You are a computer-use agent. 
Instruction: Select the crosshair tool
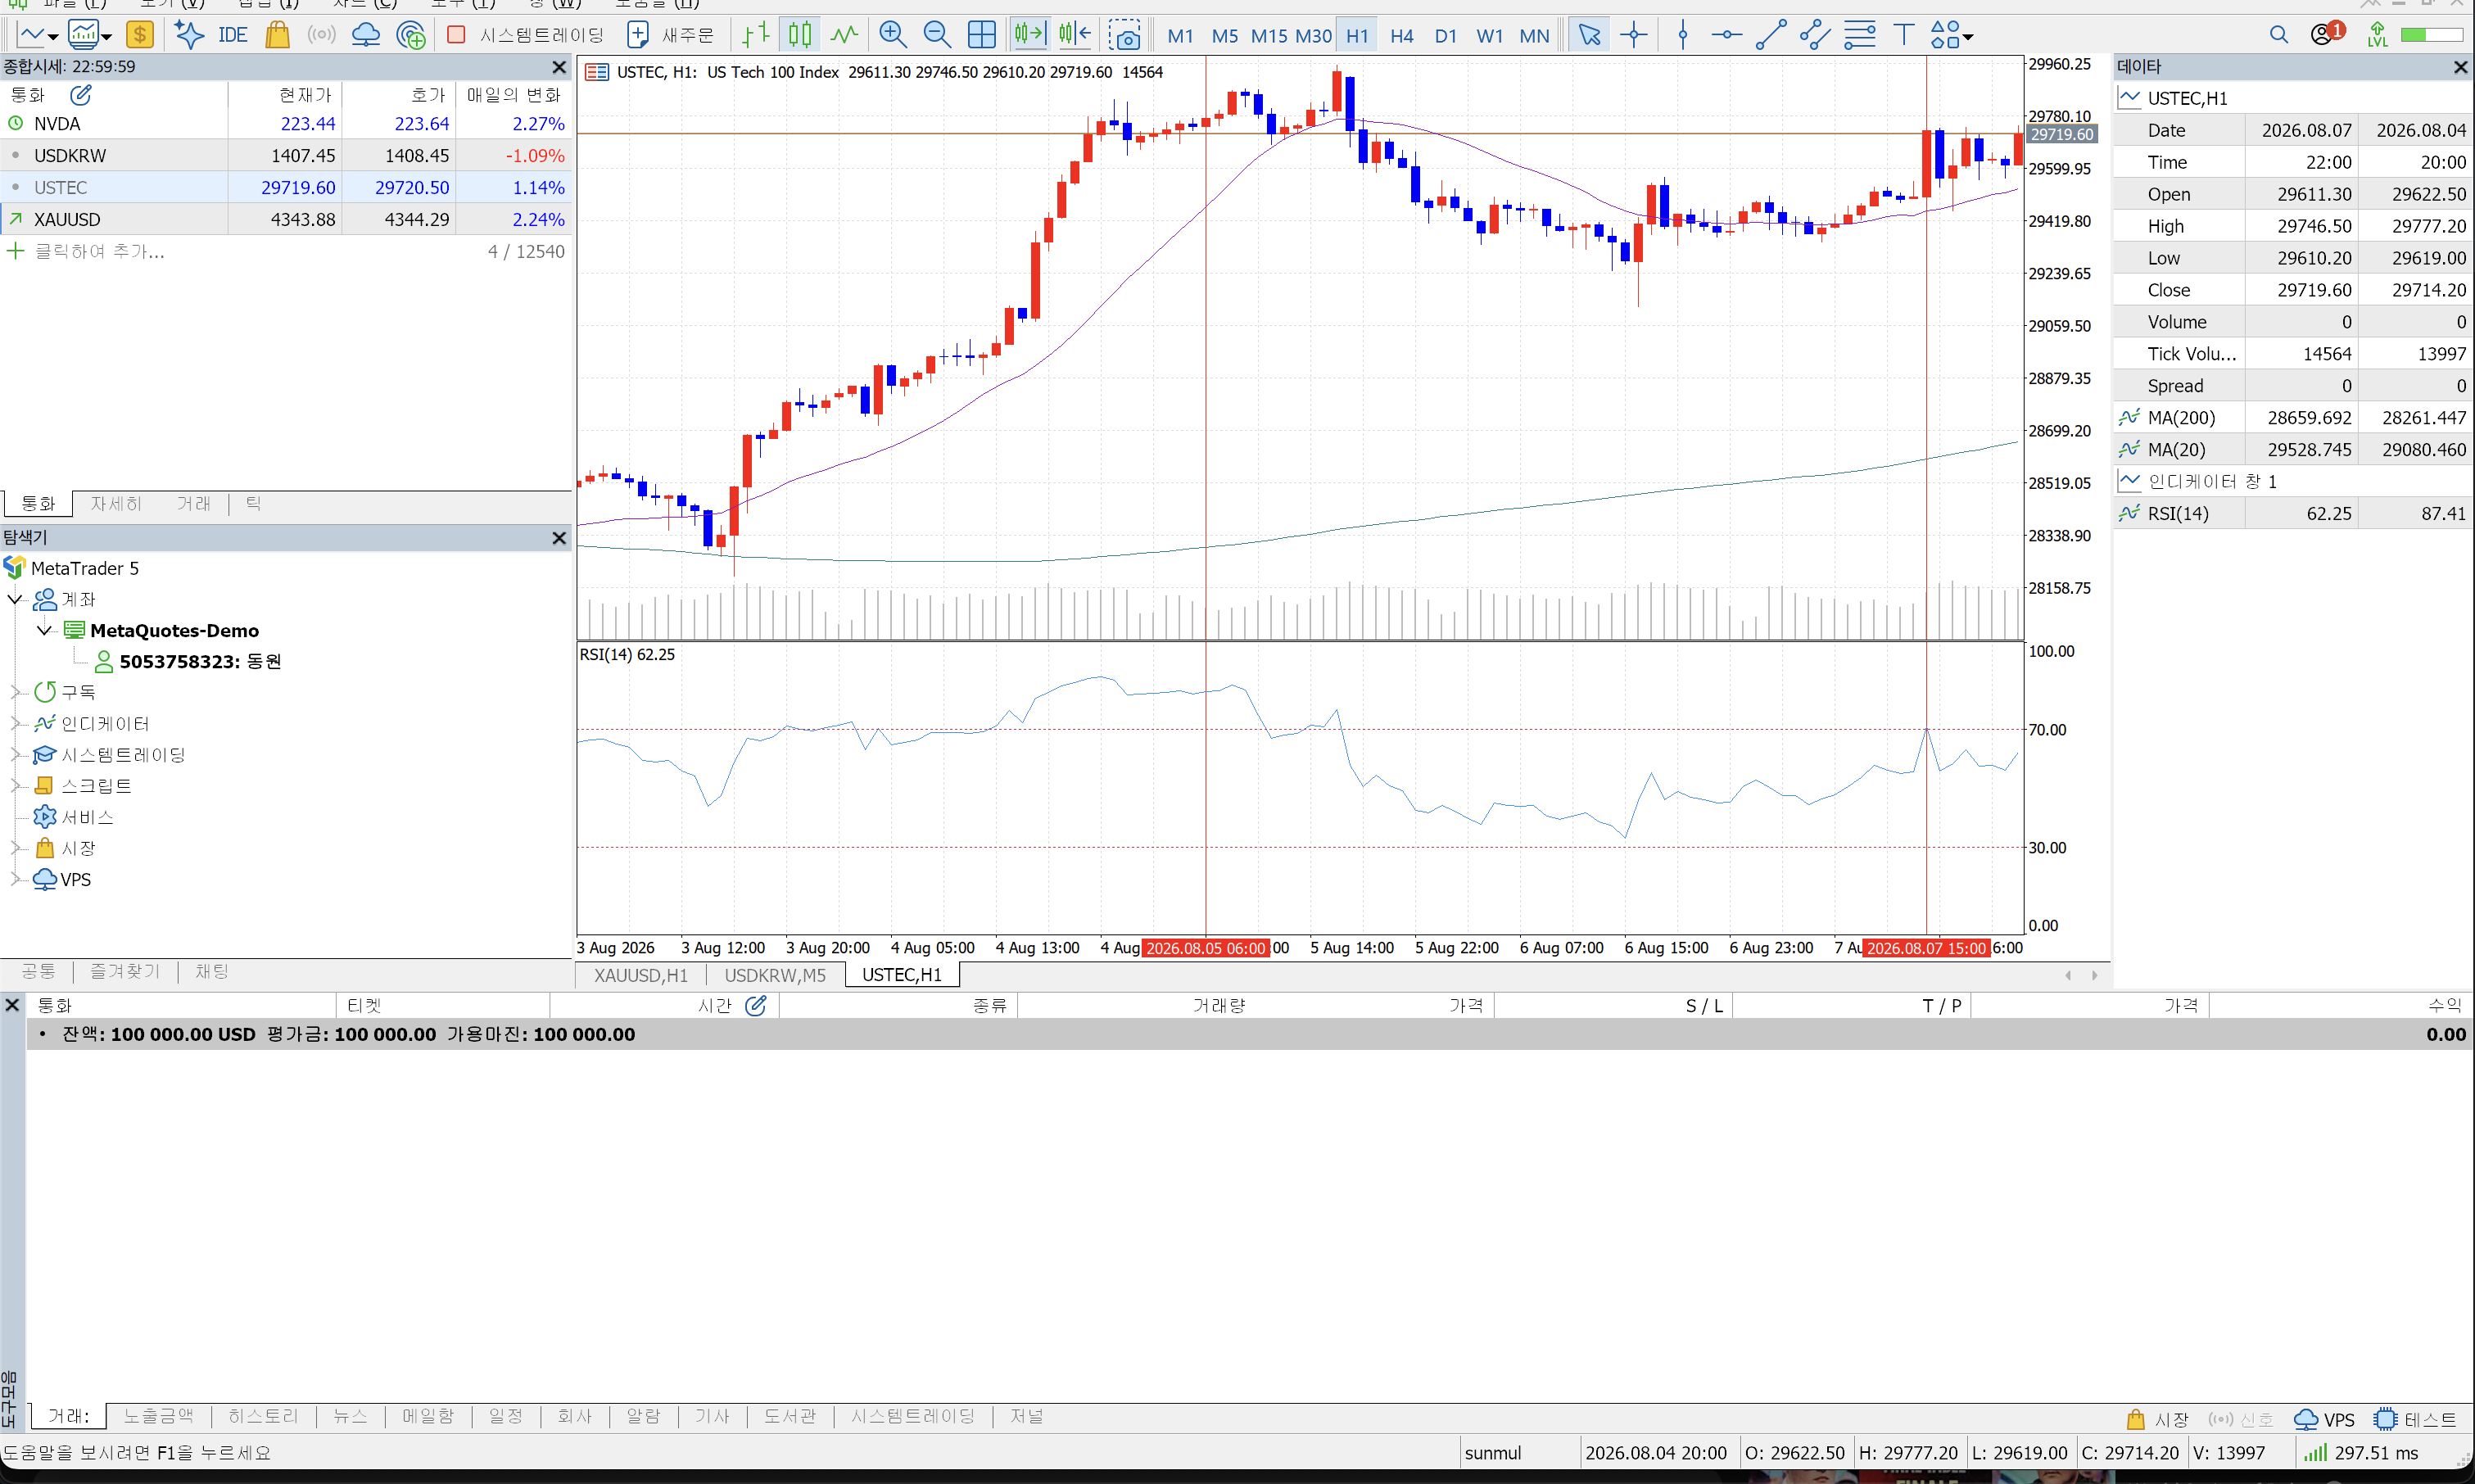[1633, 35]
